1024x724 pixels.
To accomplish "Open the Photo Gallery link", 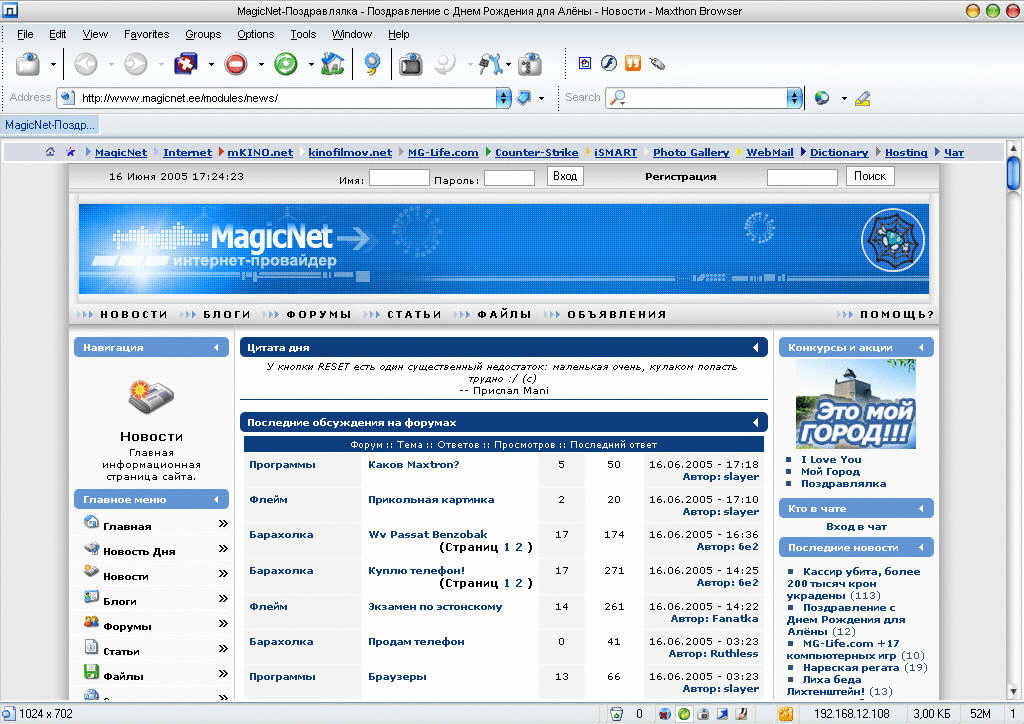I will point(691,152).
